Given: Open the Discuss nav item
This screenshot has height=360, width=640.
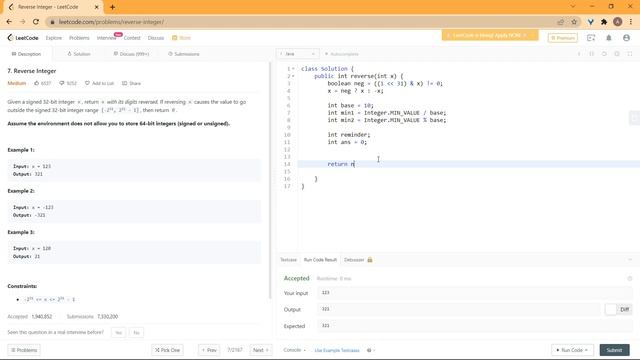Looking at the screenshot, I should click(156, 38).
